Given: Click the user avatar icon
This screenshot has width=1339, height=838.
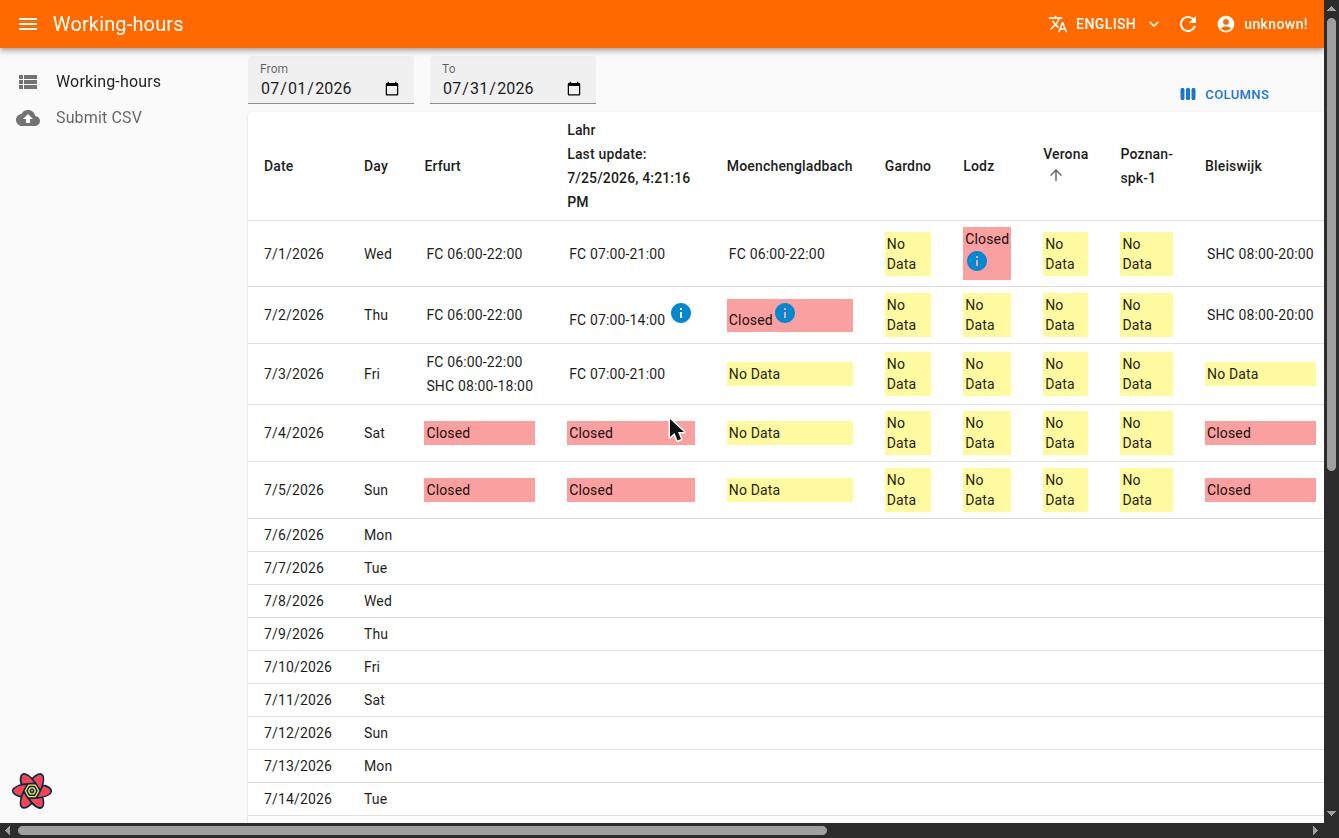Looking at the screenshot, I should (x=1226, y=24).
